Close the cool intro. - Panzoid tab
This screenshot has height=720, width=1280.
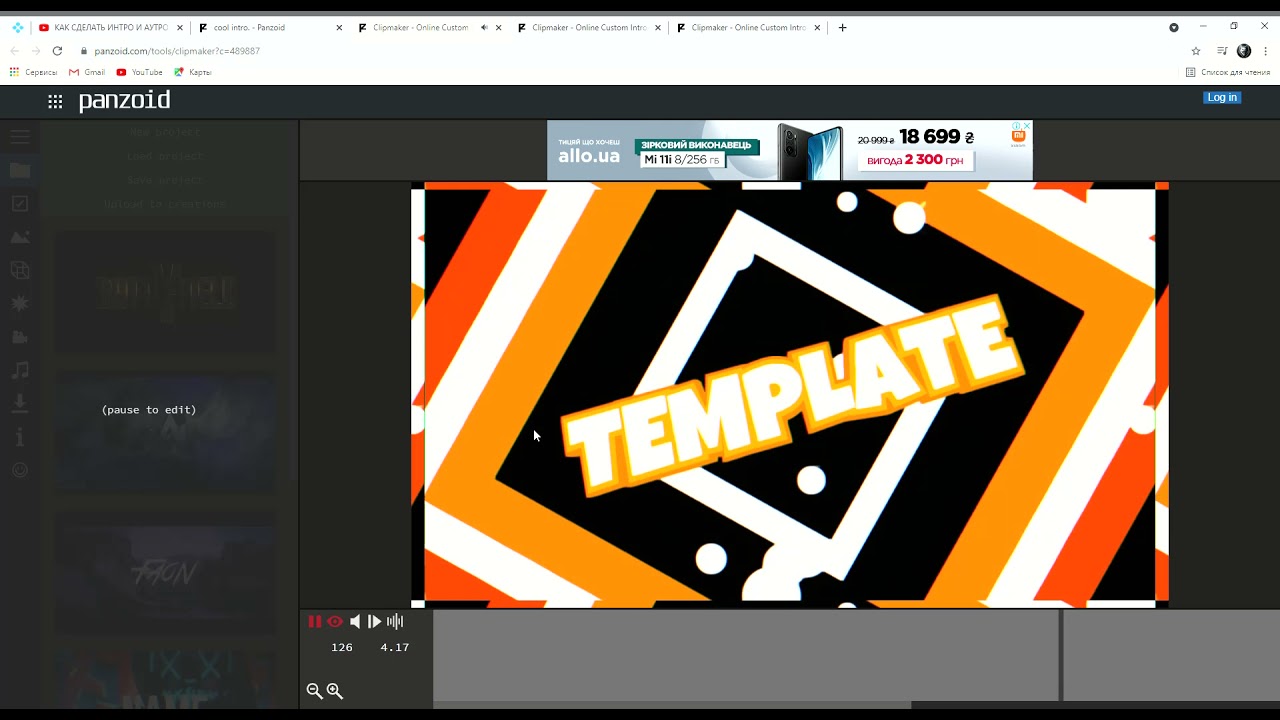(339, 28)
